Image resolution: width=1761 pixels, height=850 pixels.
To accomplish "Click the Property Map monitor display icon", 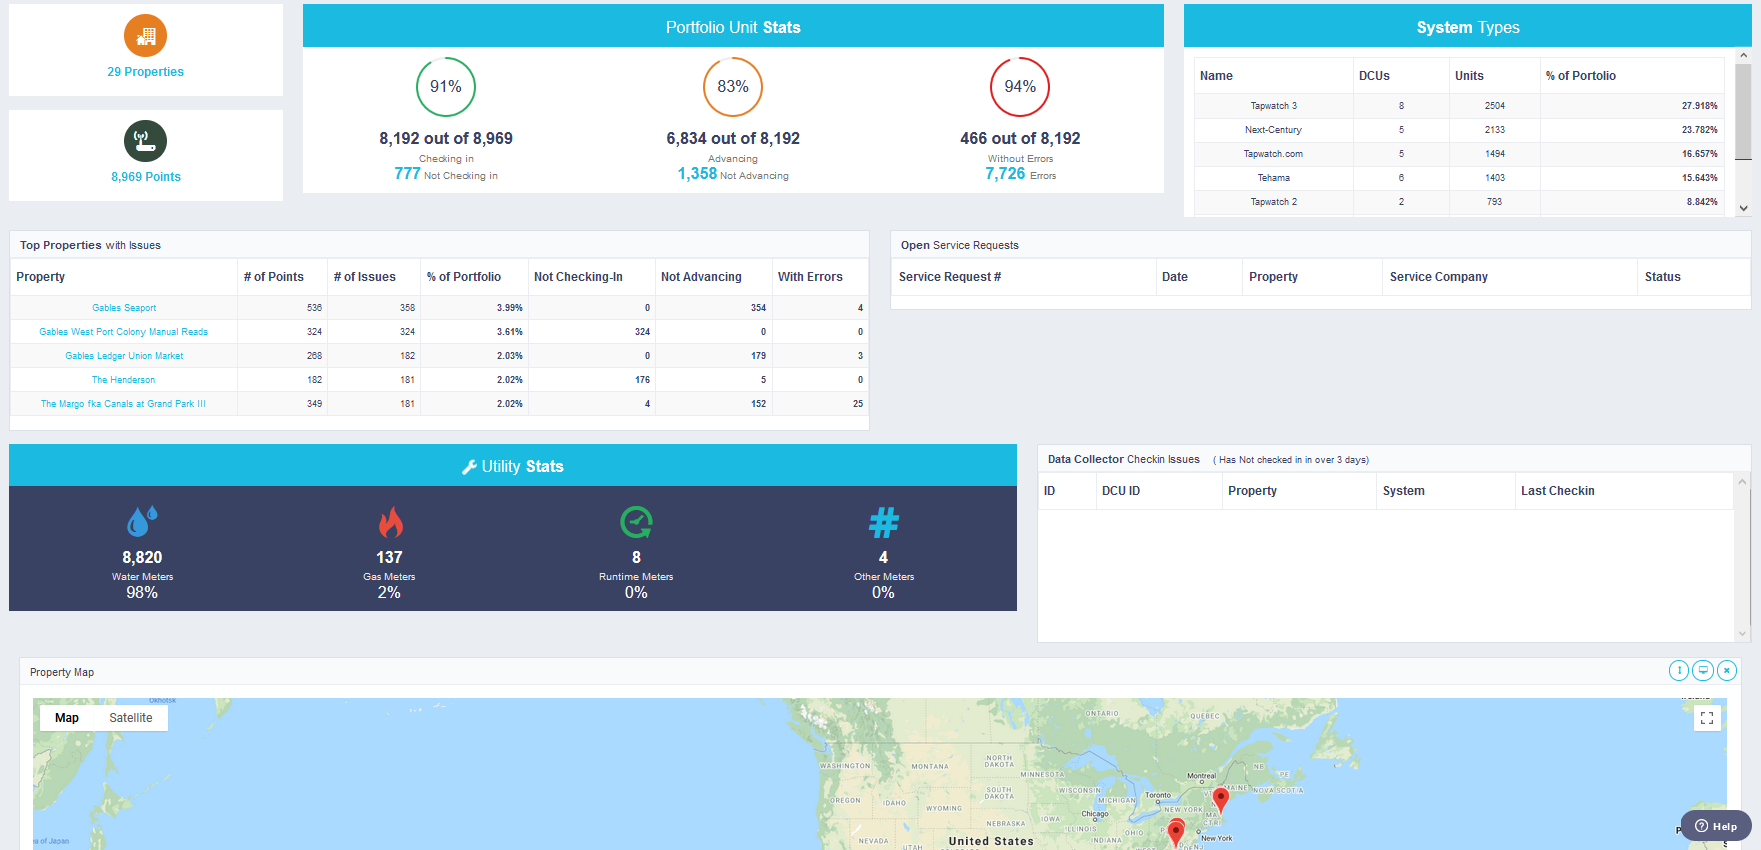I will 1703,671.
